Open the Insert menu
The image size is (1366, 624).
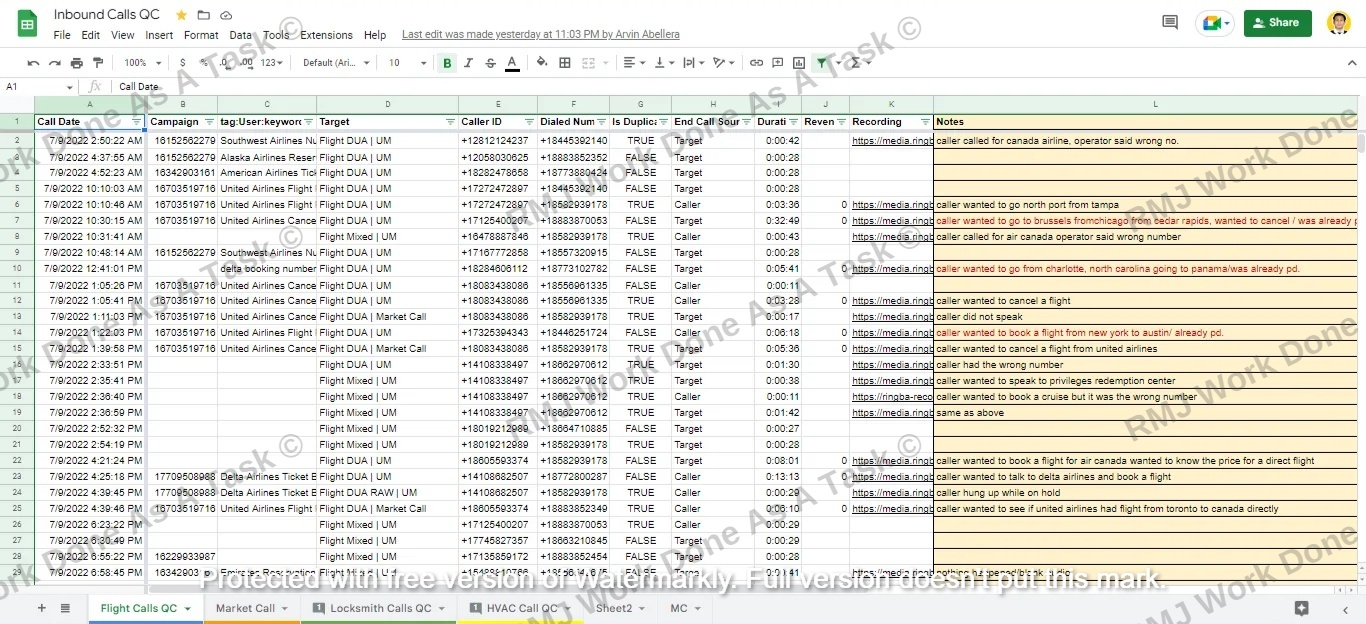[x=159, y=35]
